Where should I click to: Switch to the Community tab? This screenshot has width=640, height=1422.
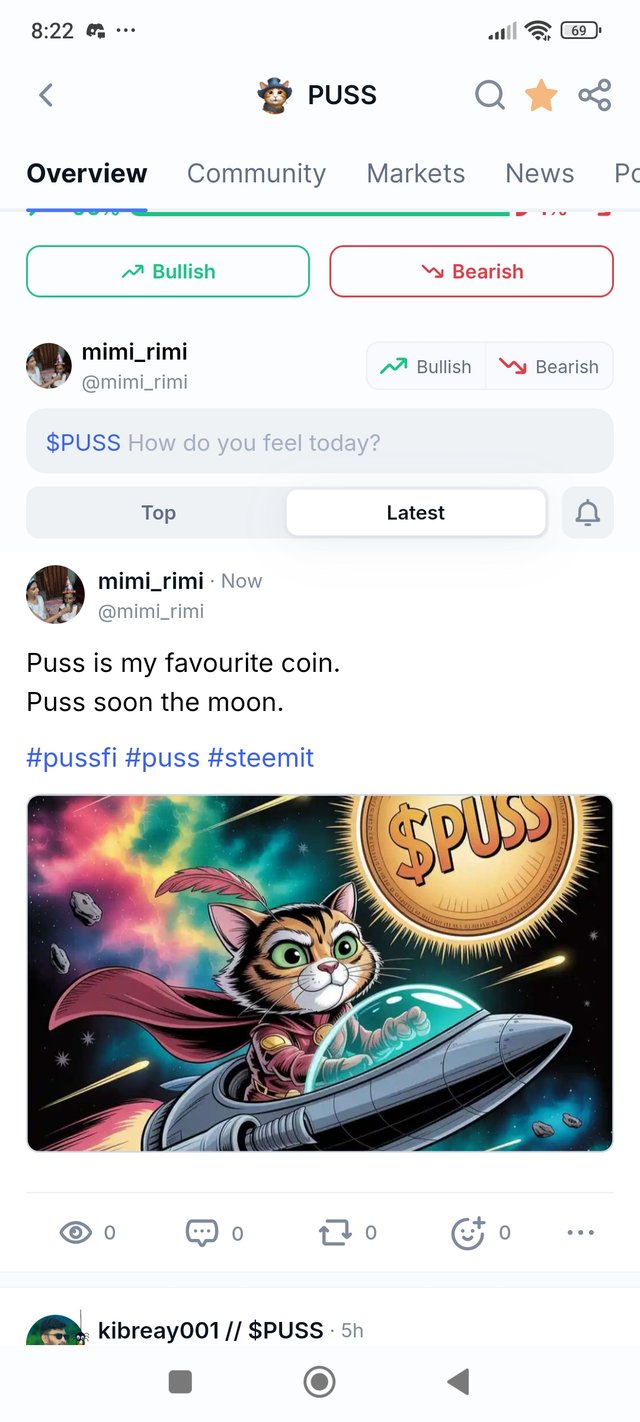[x=256, y=173]
